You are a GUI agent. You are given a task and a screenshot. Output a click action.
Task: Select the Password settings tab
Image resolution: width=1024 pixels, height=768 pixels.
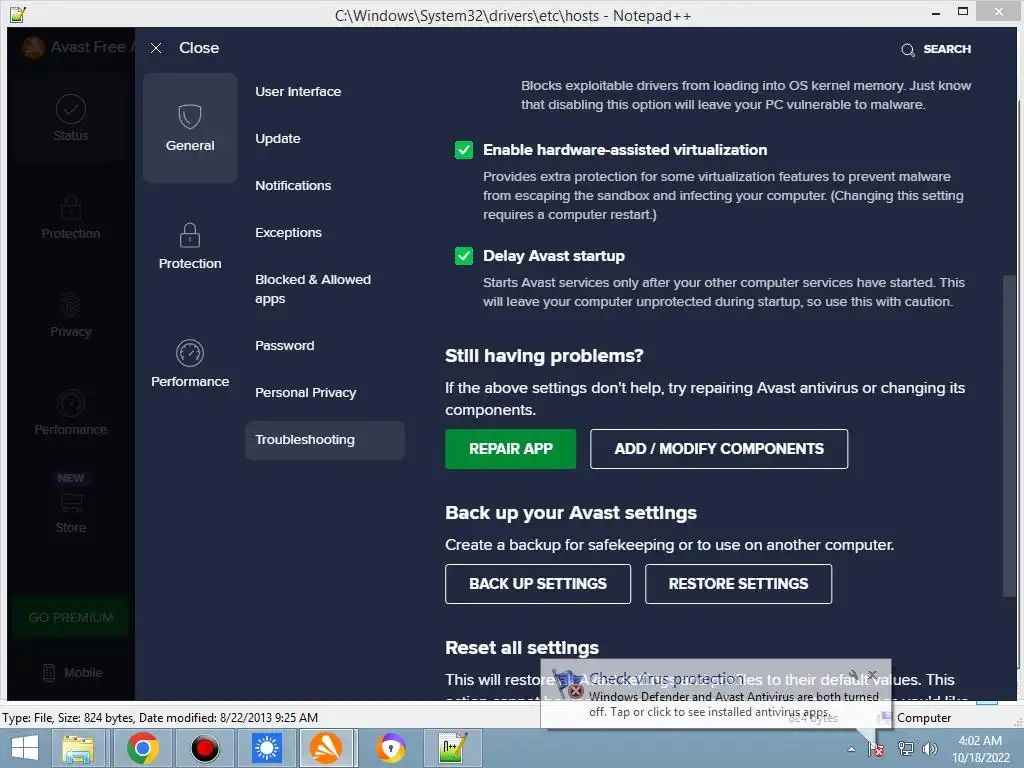tap(284, 346)
